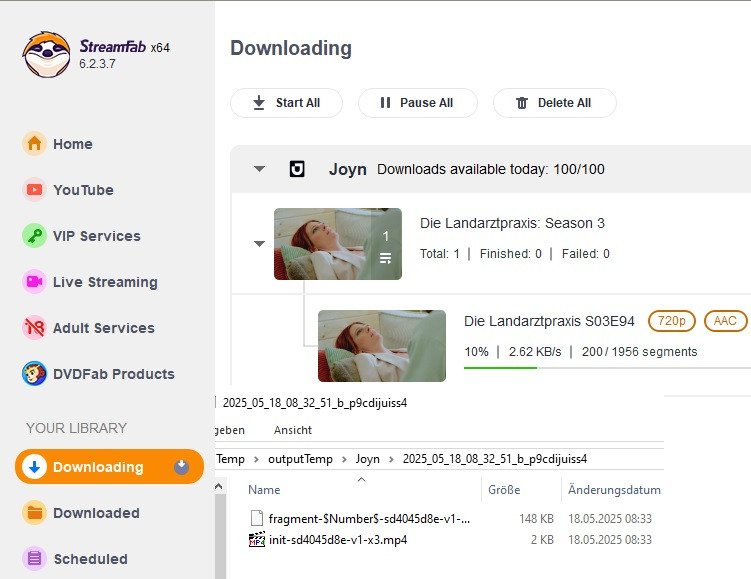This screenshot has height=579, width=751.
Task: Collapse Die Landarztpraxis Season 3 group
Action: (x=259, y=243)
